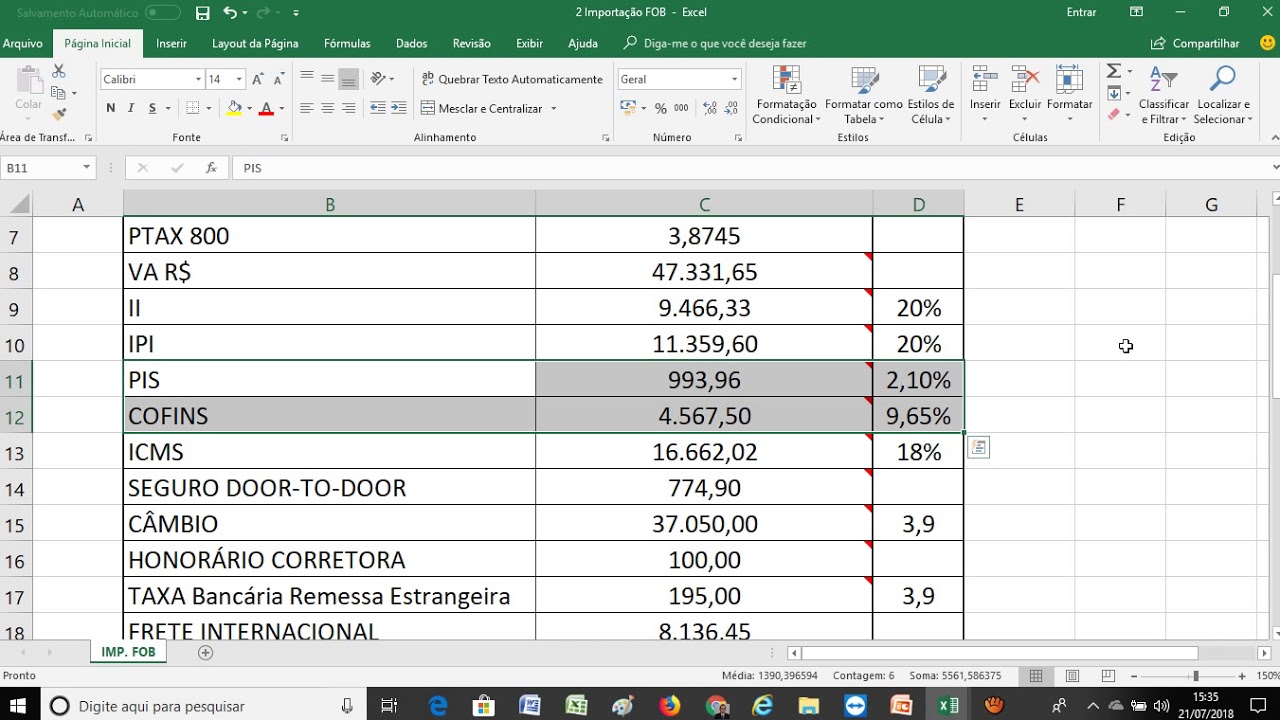This screenshot has height=720, width=1280.
Task: Click the Excel icon in the taskbar
Action: 948,706
